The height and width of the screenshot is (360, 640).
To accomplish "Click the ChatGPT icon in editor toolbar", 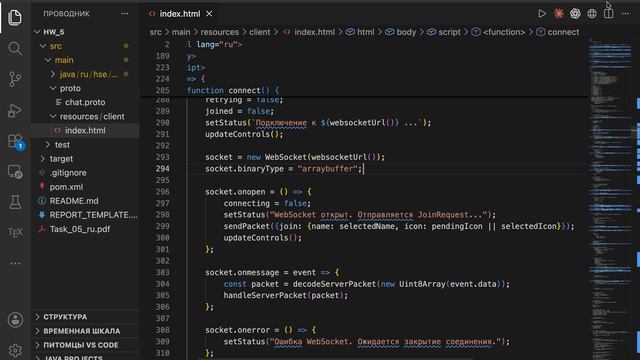I will click(575, 13).
